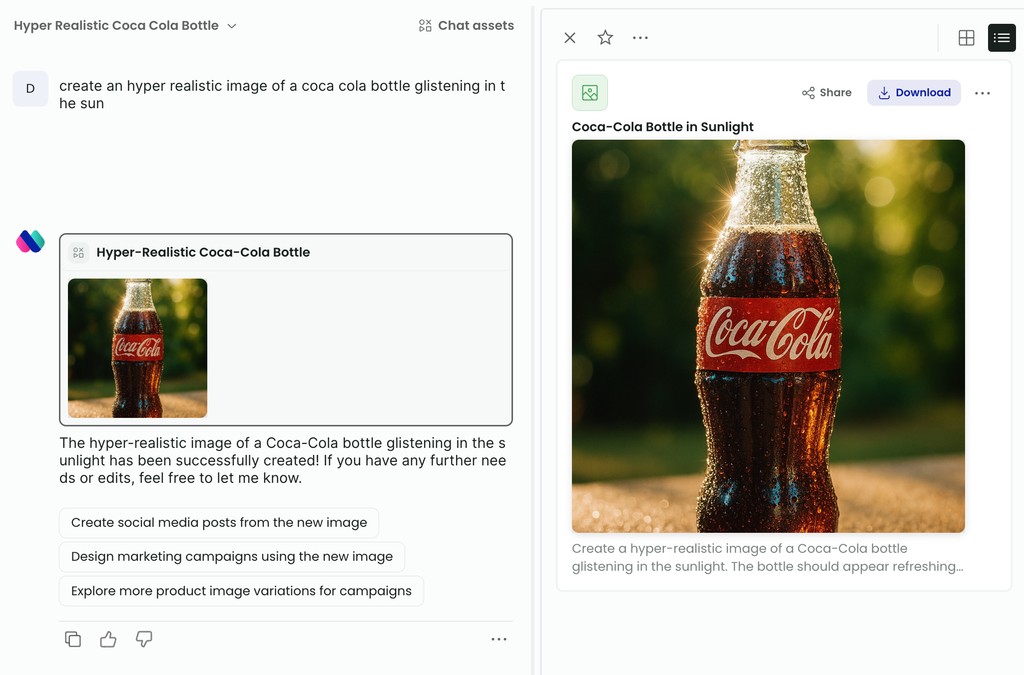Copy the assistant response
This screenshot has height=675, width=1024.
pos(73,639)
